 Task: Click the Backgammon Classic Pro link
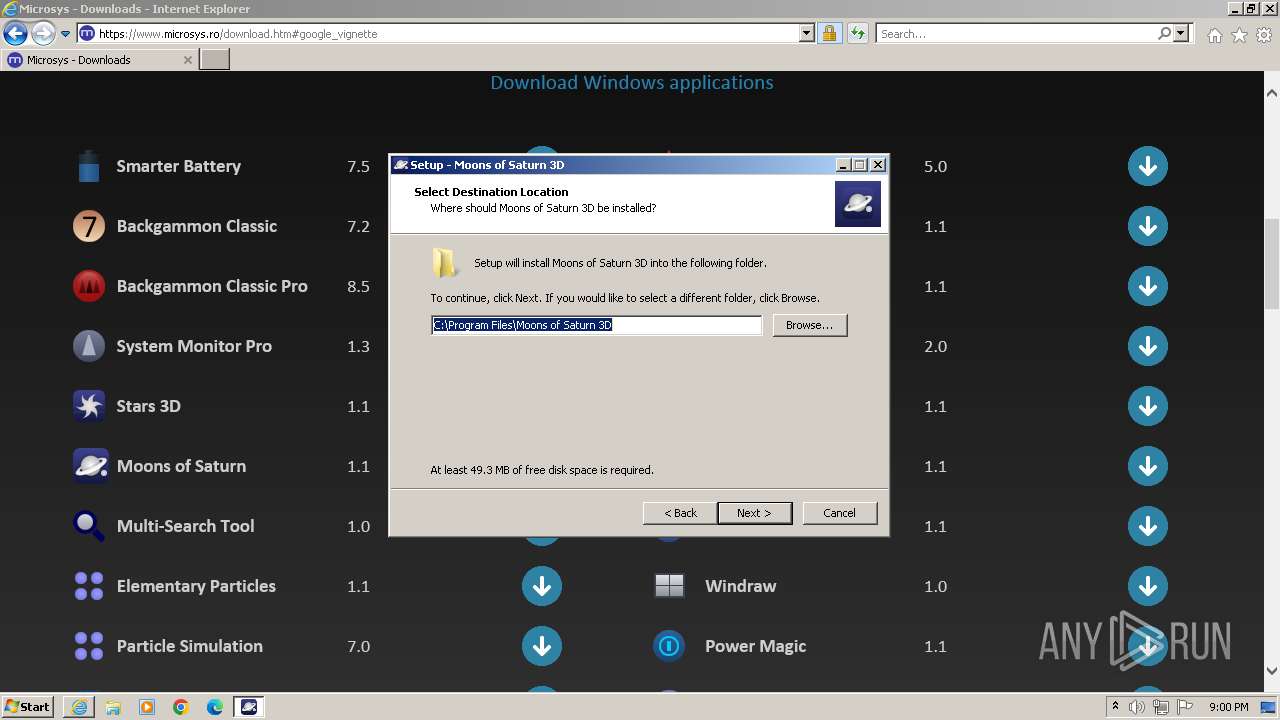point(212,286)
